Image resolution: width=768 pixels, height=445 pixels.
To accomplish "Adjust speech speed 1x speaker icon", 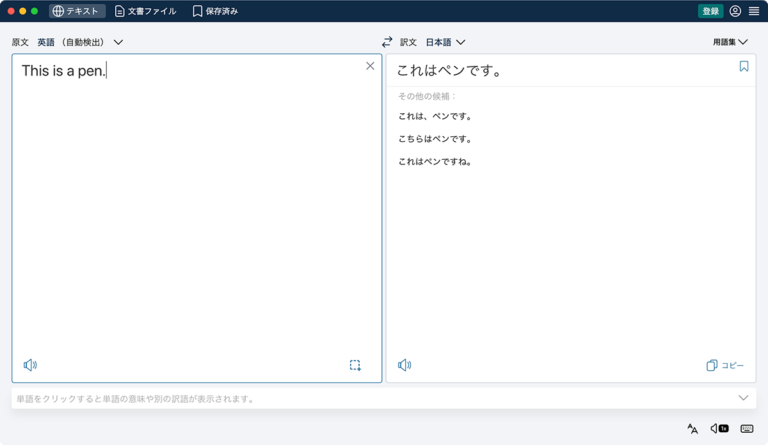I will pyautogui.click(x=719, y=428).
